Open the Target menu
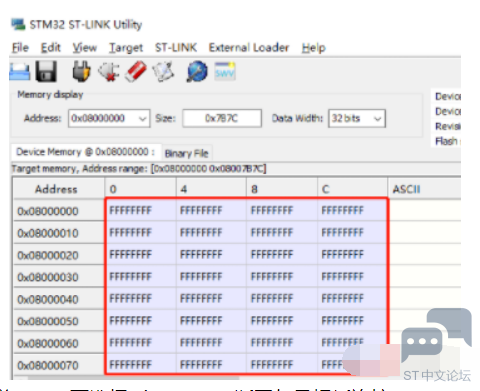The image size is (480, 391). 126,48
